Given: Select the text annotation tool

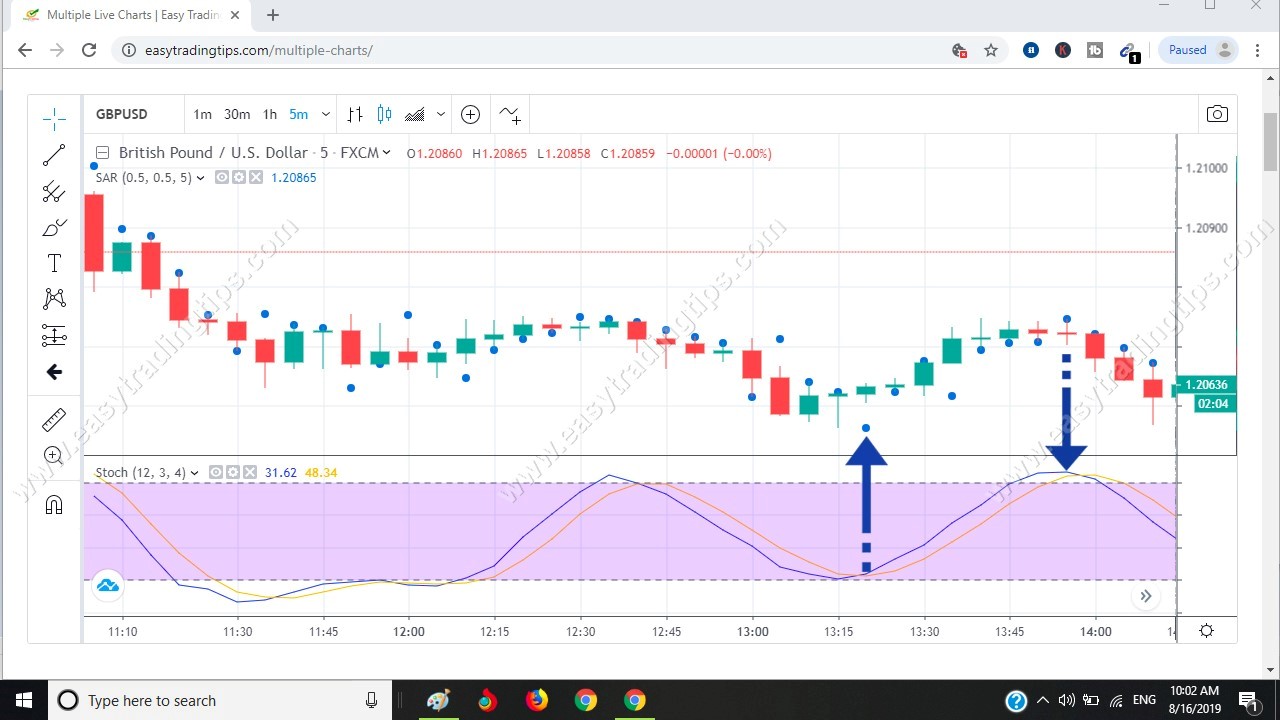Looking at the screenshot, I should (x=53, y=263).
